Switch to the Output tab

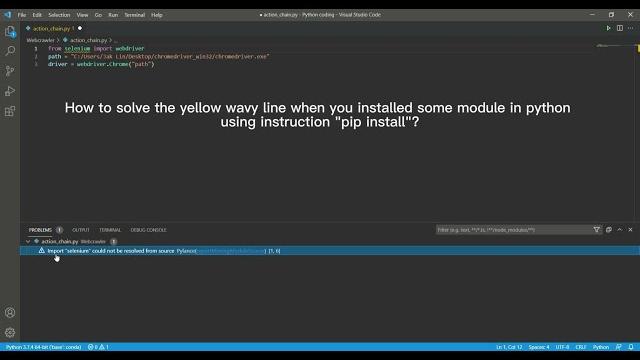pyautogui.click(x=80, y=230)
